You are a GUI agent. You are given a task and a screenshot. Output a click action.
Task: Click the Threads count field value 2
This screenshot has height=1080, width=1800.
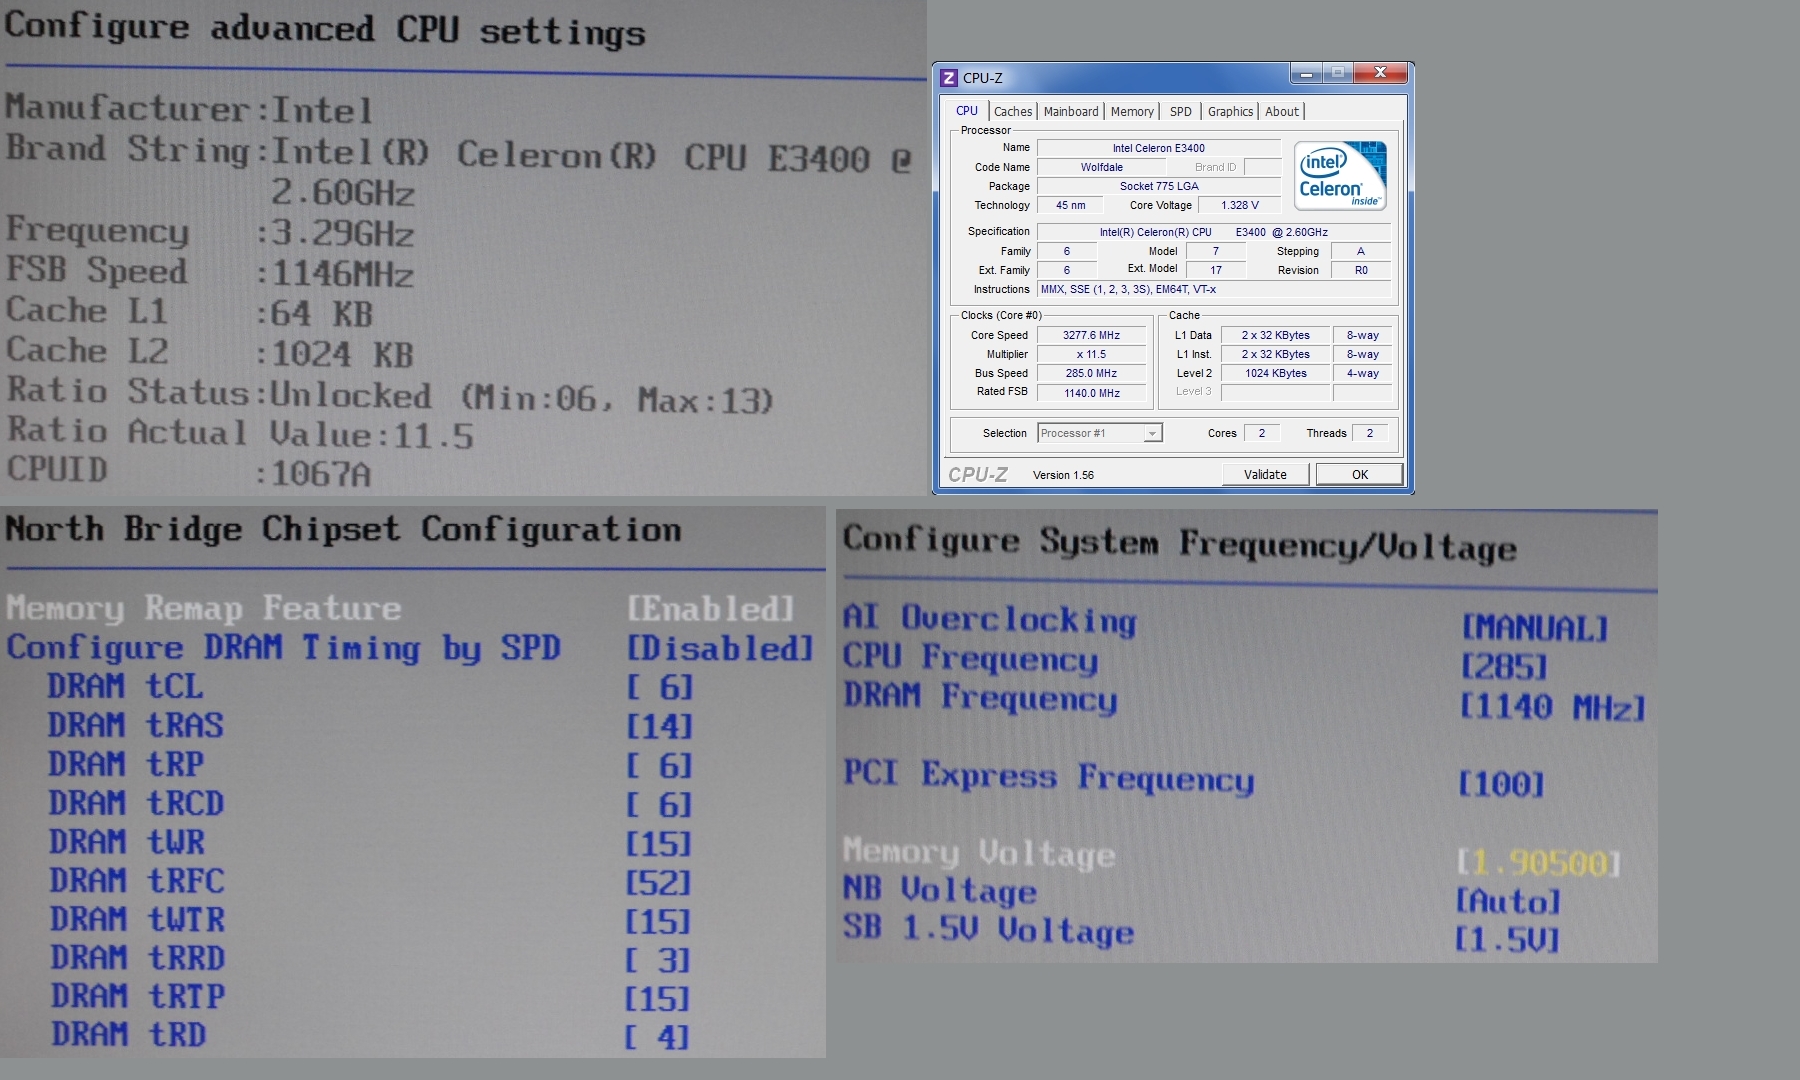point(1370,433)
